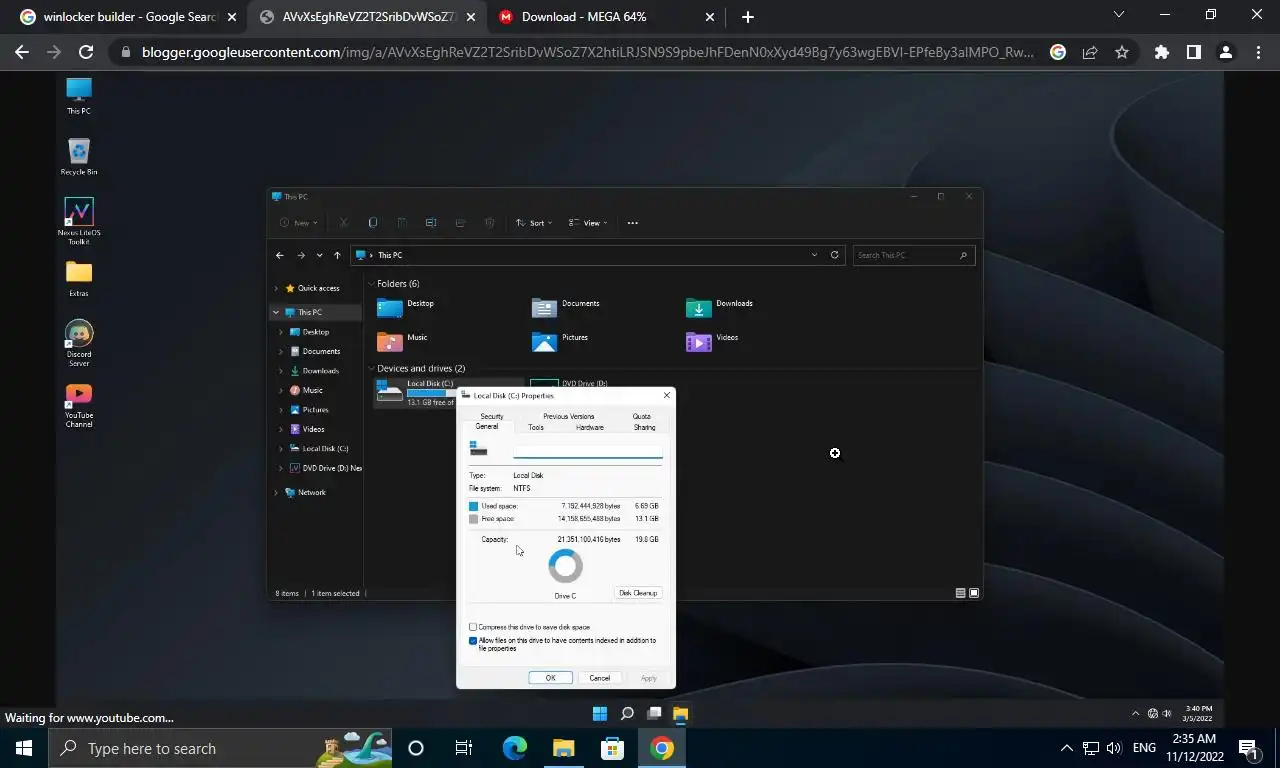Screen dimensions: 1280x768
Task: Click the YouTube Channel desktop shortcut
Action: click(x=79, y=405)
